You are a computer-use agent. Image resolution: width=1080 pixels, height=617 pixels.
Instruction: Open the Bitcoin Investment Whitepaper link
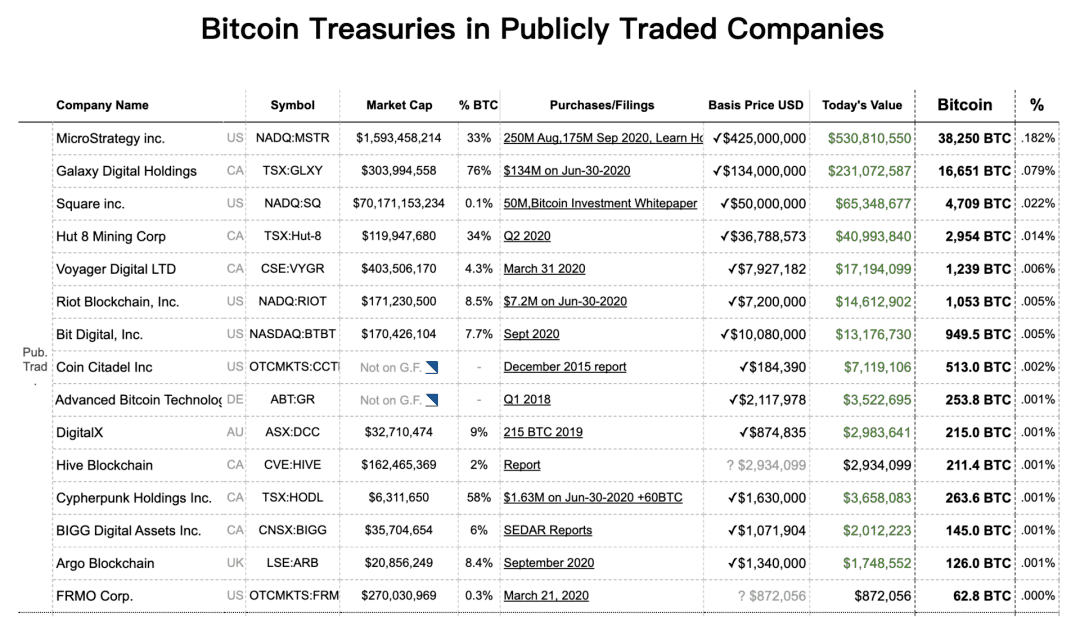click(600, 203)
